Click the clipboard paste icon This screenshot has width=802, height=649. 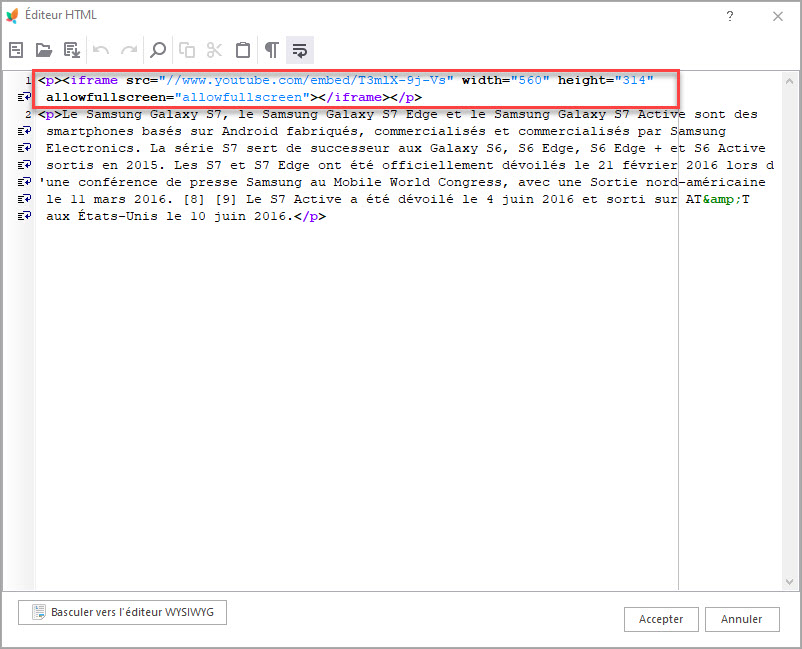(x=243, y=50)
